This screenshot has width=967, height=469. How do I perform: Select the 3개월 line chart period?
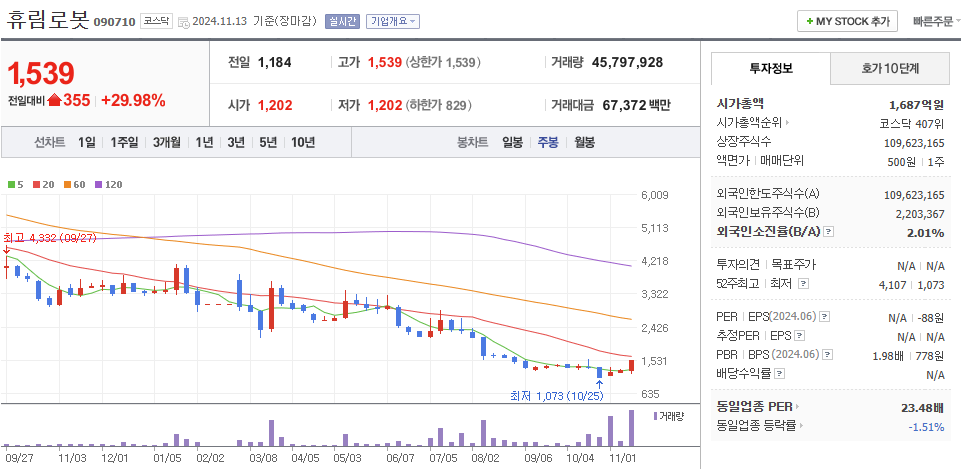(x=167, y=143)
